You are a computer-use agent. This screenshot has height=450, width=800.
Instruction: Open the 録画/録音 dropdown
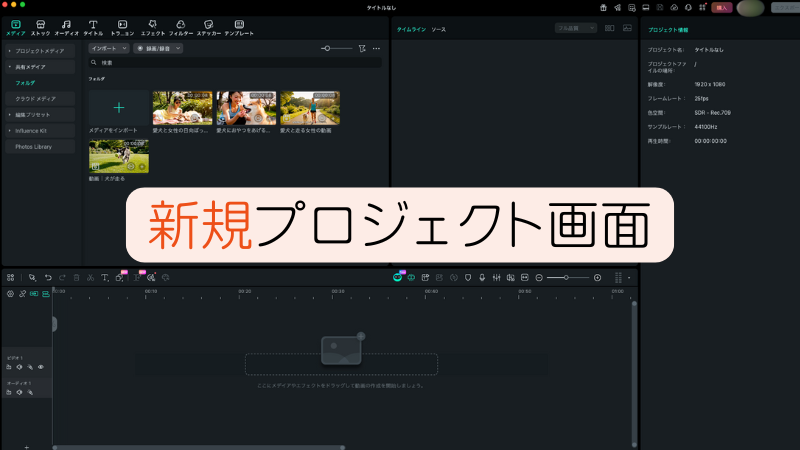[x=158, y=48]
